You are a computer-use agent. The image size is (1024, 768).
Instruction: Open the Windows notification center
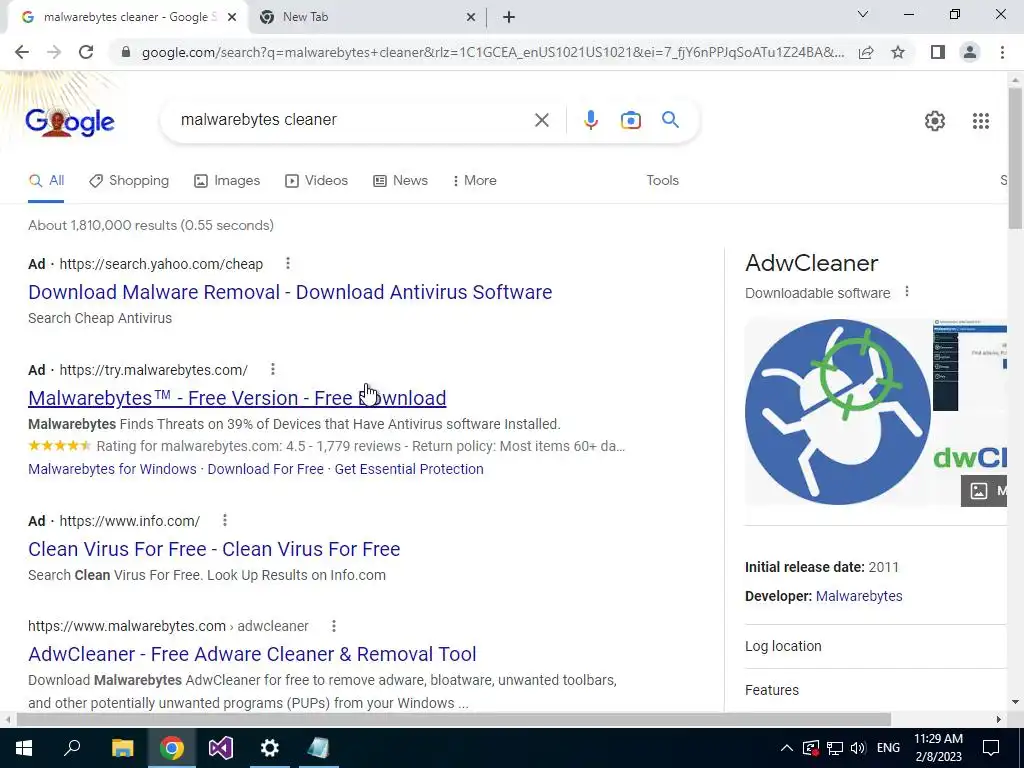991,748
